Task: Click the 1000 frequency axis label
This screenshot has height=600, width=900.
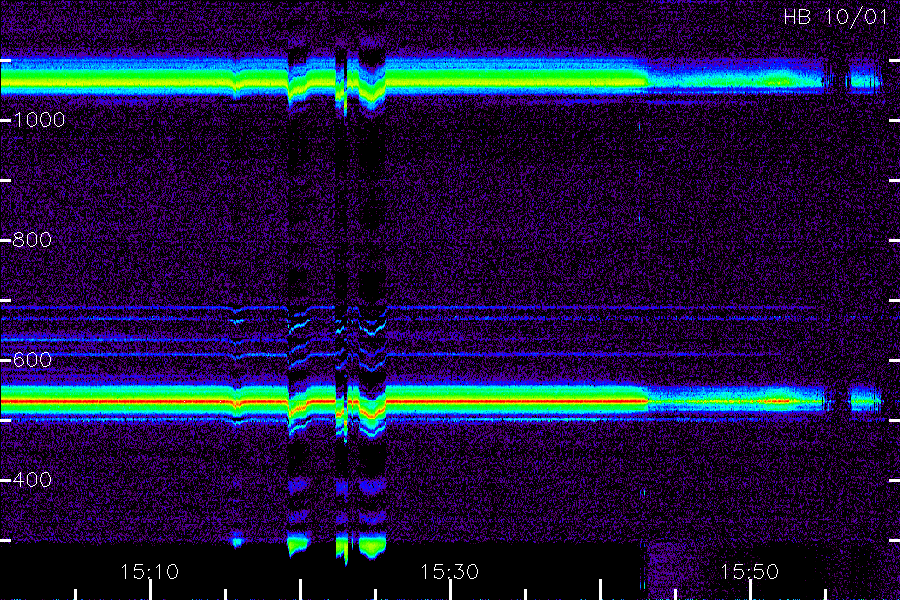Action: [x=39, y=120]
